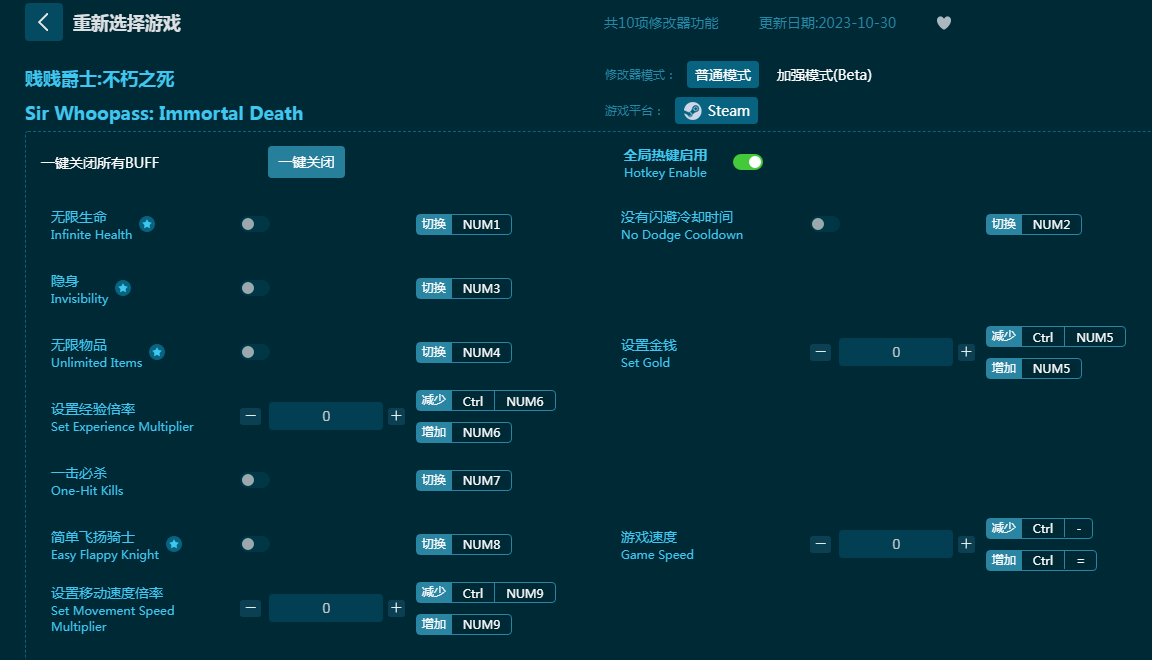The width and height of the screenshot is (1152, 660).
Task: Click minus icon for Game Speed
Action: [820, 544]
